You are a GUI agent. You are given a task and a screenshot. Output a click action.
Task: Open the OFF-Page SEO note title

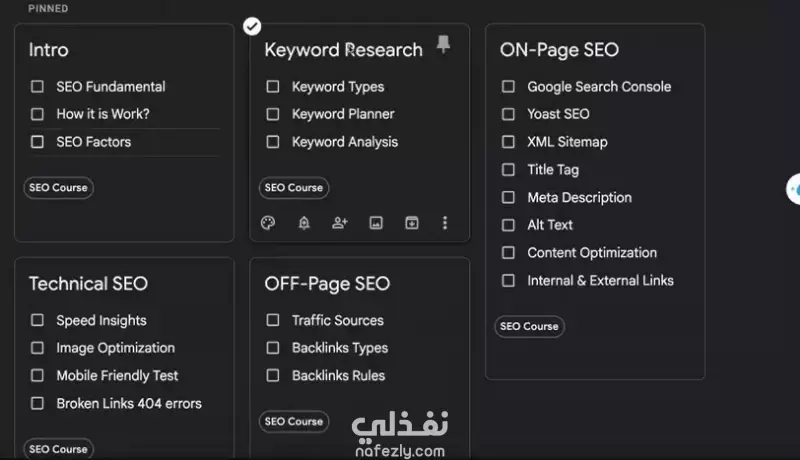click(x=327, y=284)
